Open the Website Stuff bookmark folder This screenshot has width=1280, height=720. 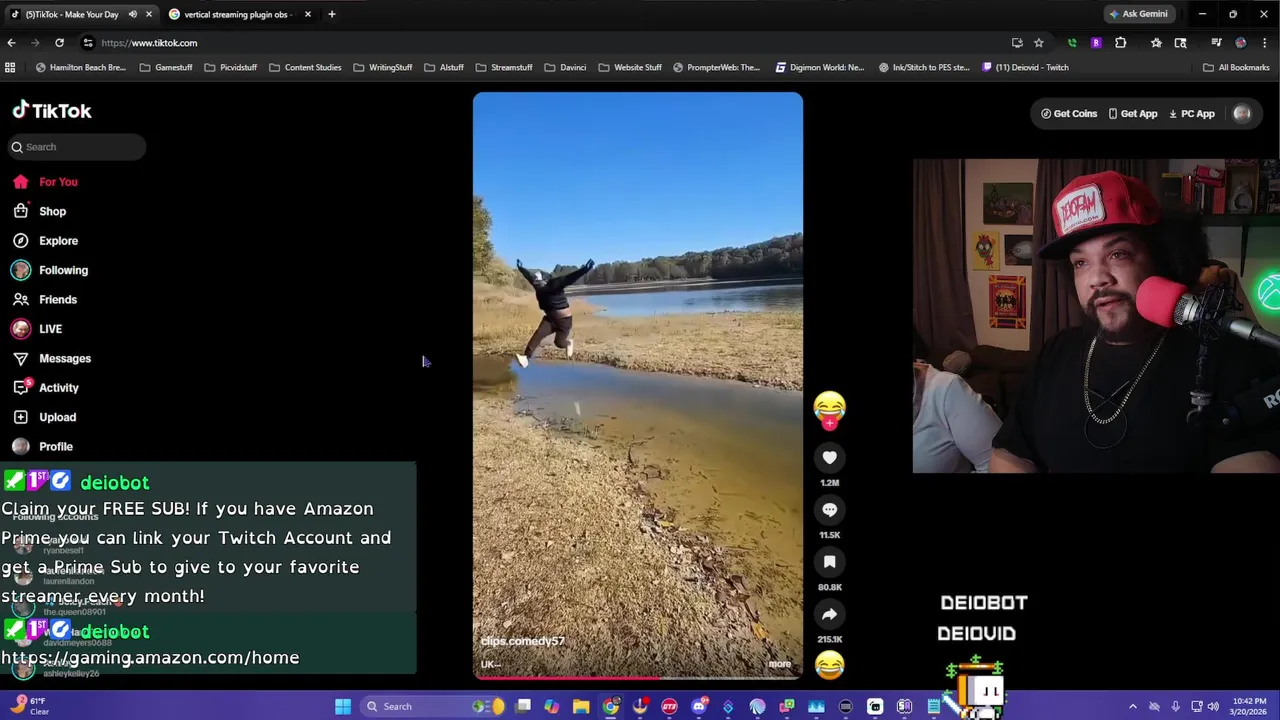630,67
